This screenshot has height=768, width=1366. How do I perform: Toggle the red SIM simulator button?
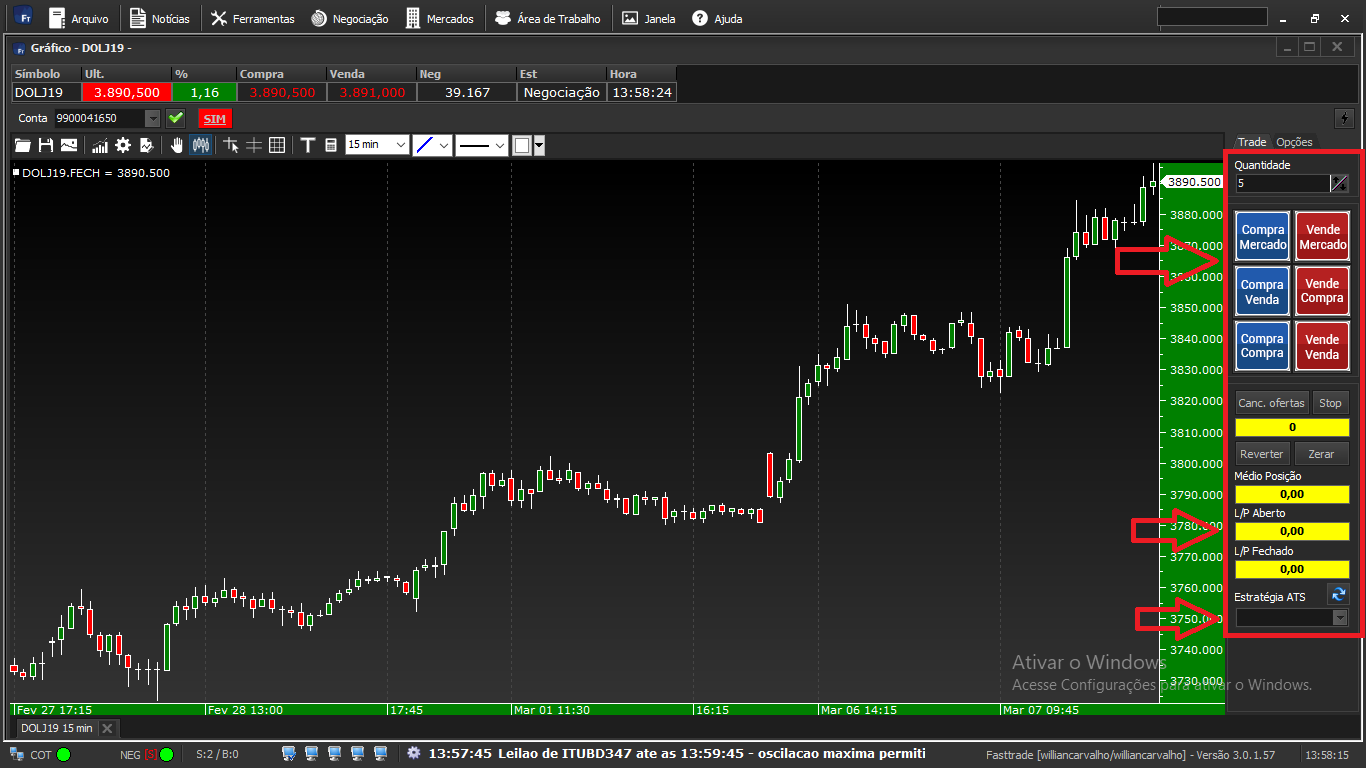[215, 118]
